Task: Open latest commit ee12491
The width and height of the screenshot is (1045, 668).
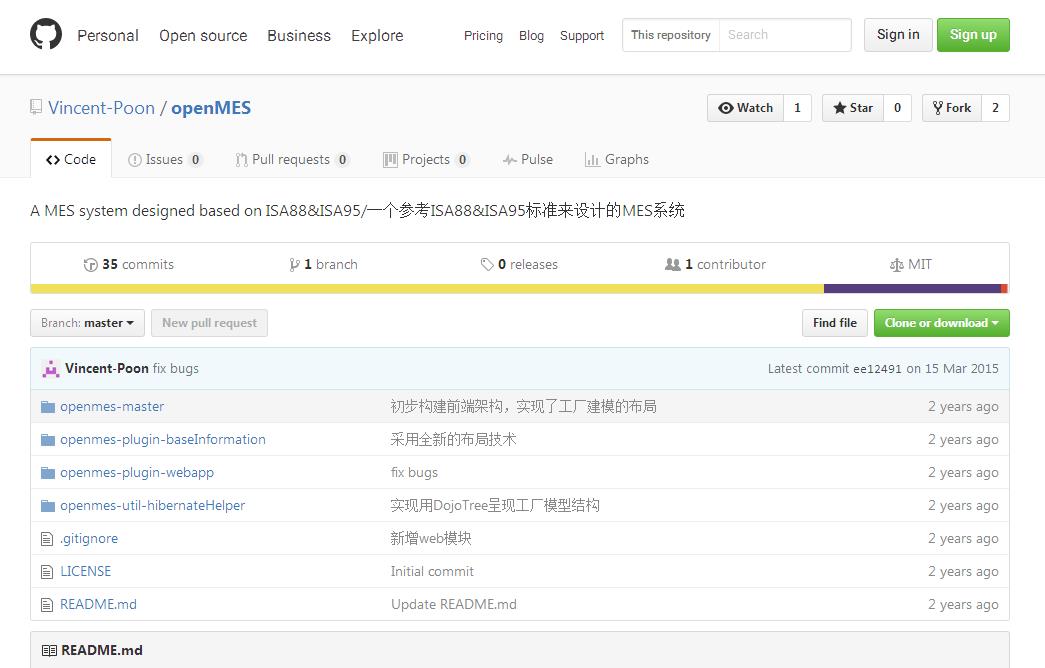Action: coord(877,369)
